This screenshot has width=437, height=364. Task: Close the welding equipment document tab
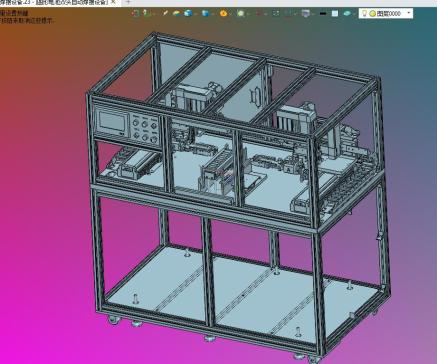[113, 2]
